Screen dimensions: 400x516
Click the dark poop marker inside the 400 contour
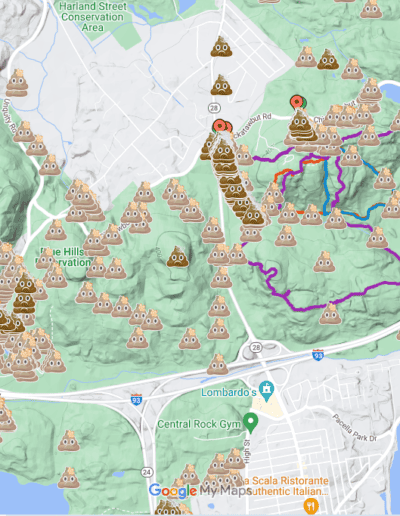(178, 257)
